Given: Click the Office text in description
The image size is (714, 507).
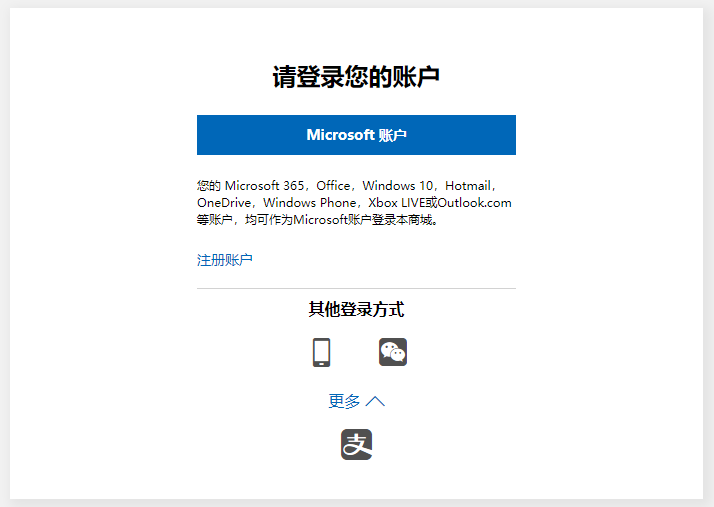Looking at the screenshot, I should coord(333,186).
